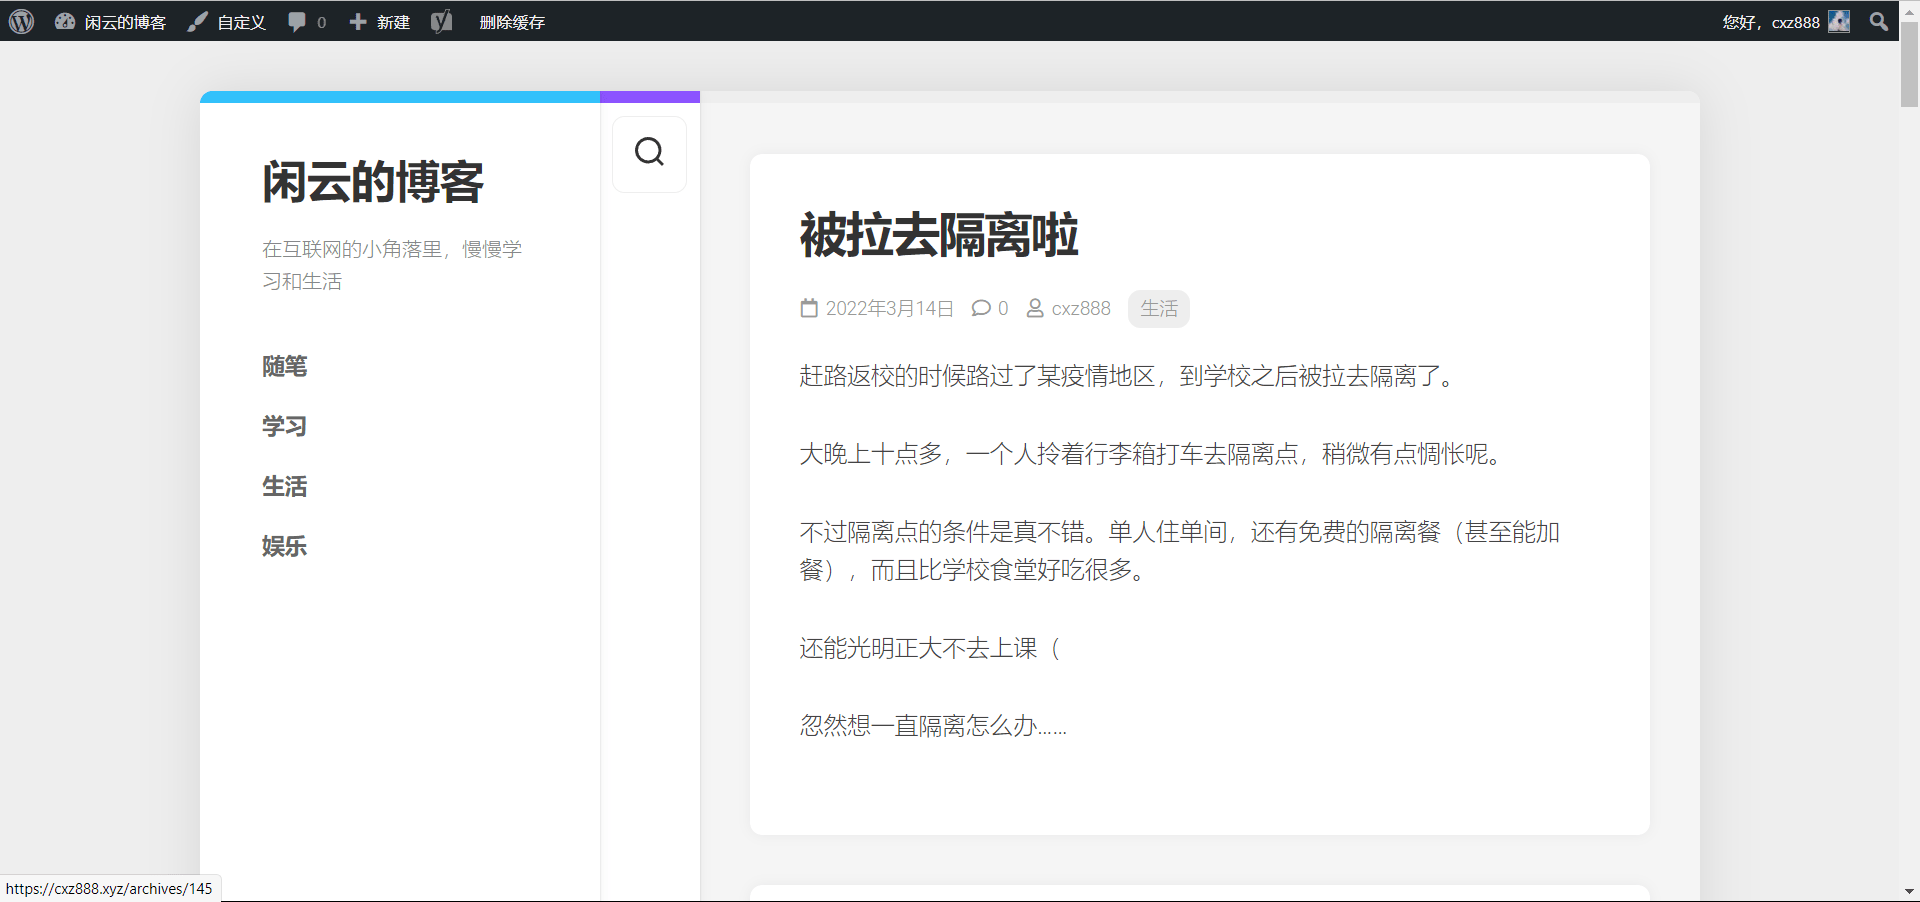Expand the comments counter dropdown showing 0
Viewport: 1920px width, 902px height.
click(x=306, y=21)
